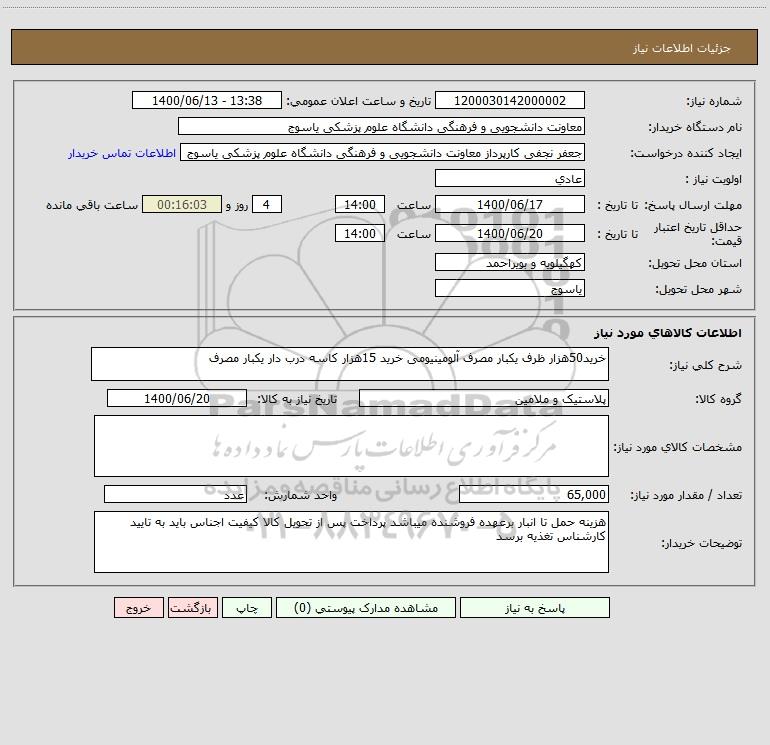Click the quantity field showing 65,000
The width and height of the screenshot is (770, 745).
(534, 495)
